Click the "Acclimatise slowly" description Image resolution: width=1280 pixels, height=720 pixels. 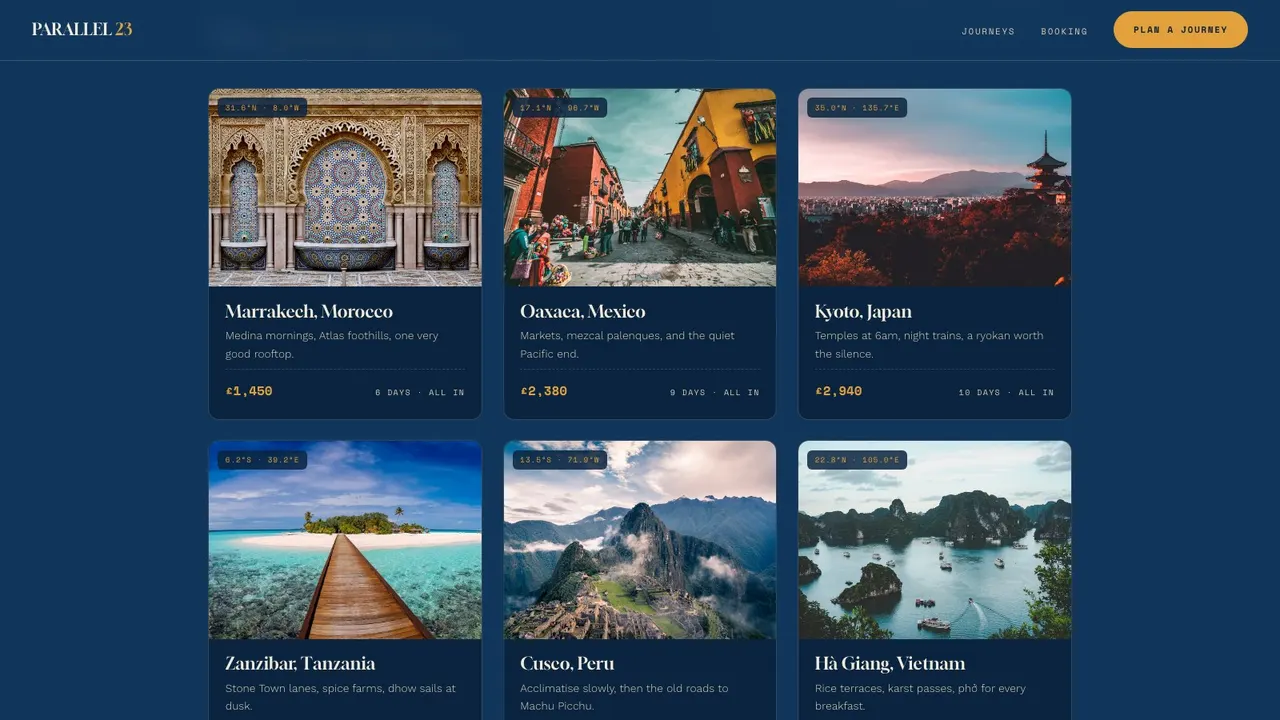(624, 697)
